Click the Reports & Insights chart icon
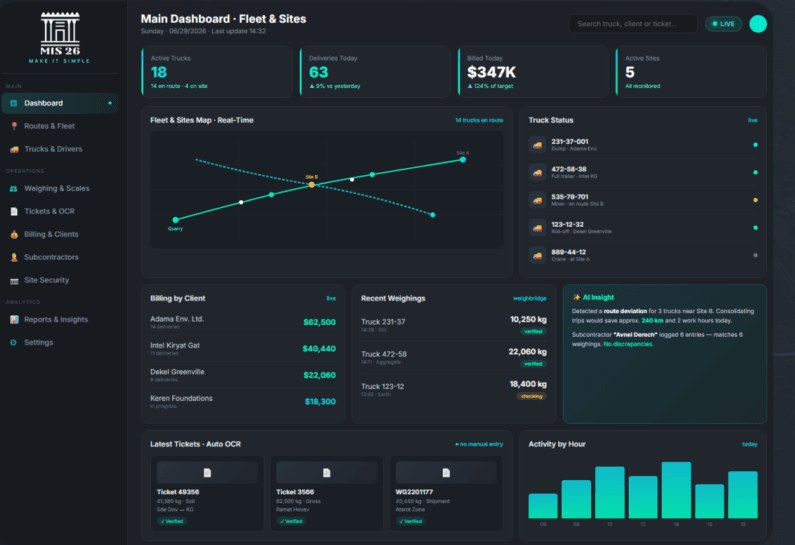This screenshot has height=545, width=795. 14,319
